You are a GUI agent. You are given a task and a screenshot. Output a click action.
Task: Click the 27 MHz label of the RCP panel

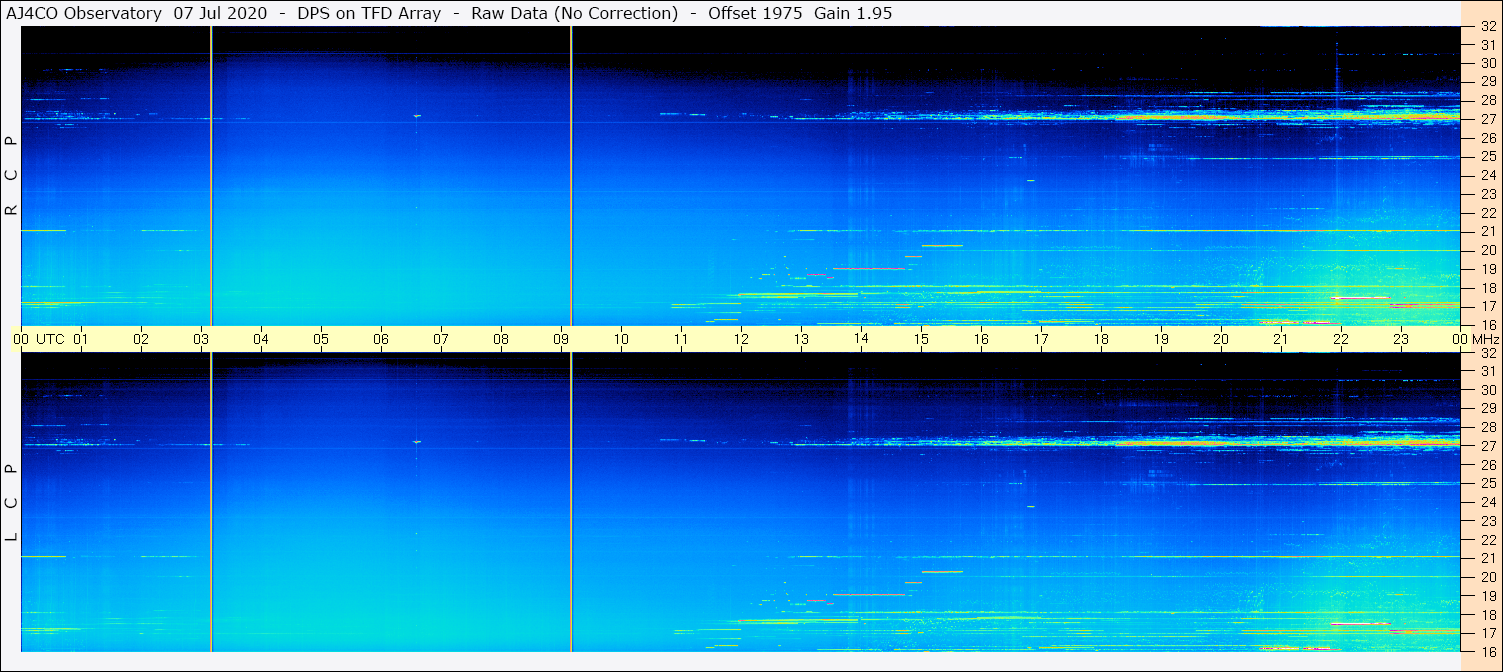(1488, 119)
